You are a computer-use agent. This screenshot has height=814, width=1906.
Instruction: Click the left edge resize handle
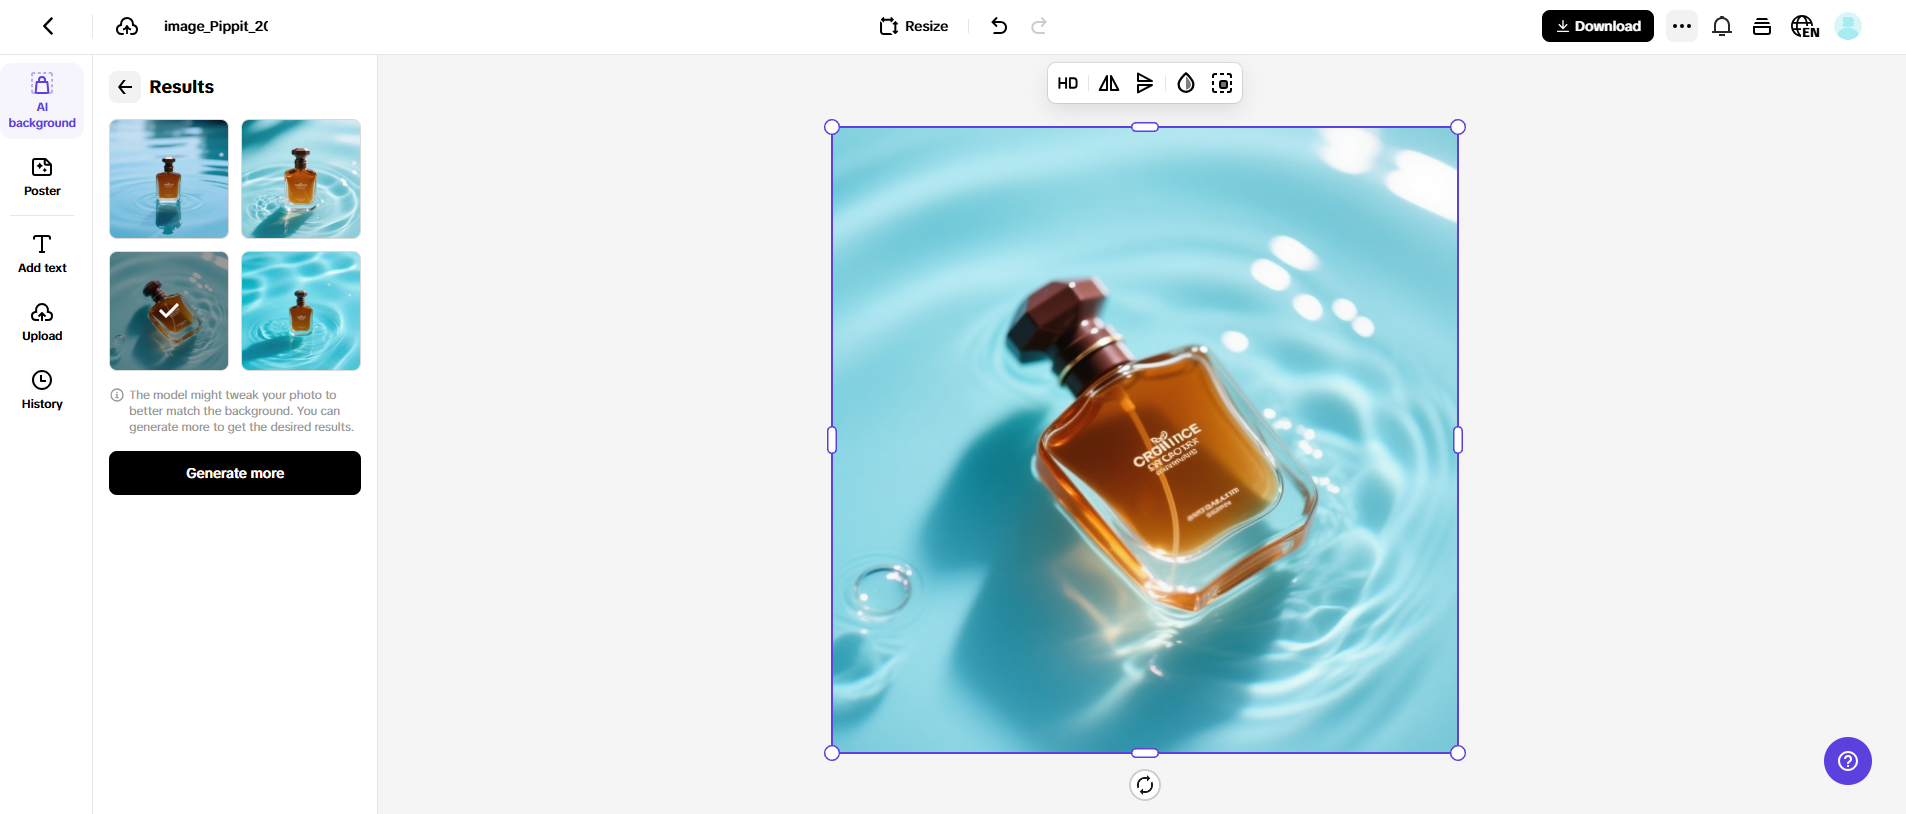tap(832, 440)
